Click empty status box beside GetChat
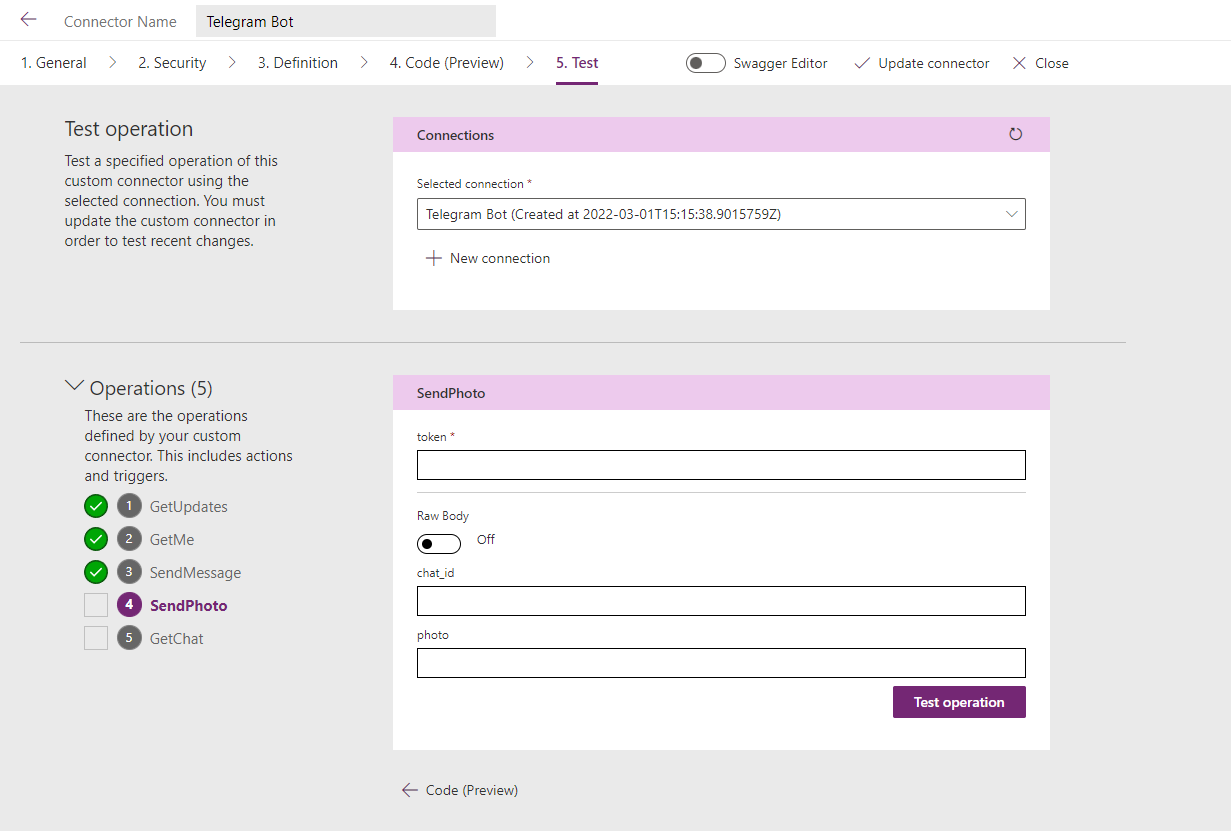The width and height of the screenshot is (1231, 831). tap(96, 638)
